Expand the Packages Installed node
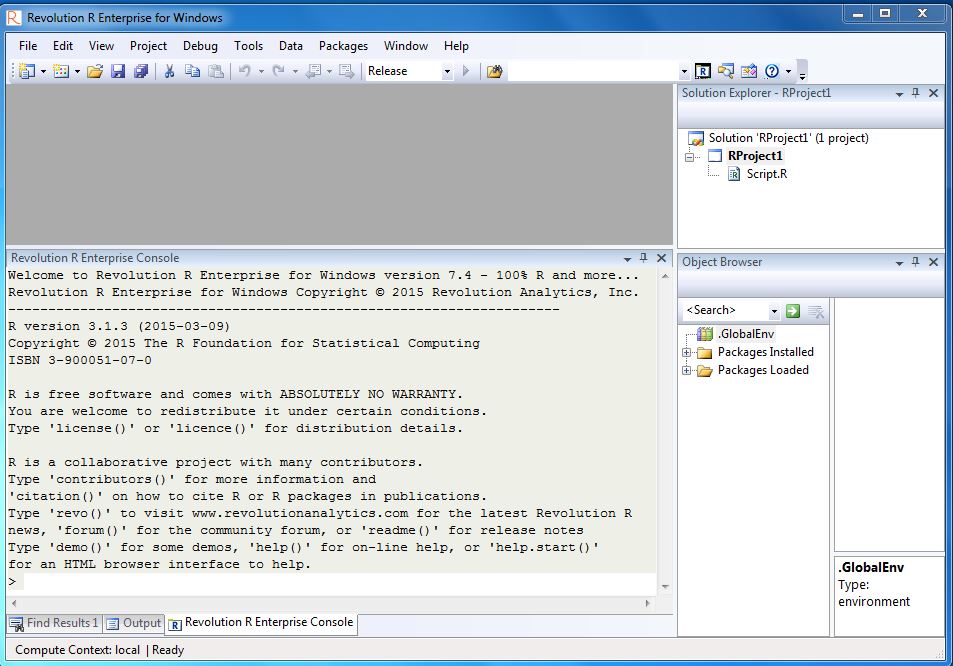The image size is (953, 666). (x=686, y=352)
